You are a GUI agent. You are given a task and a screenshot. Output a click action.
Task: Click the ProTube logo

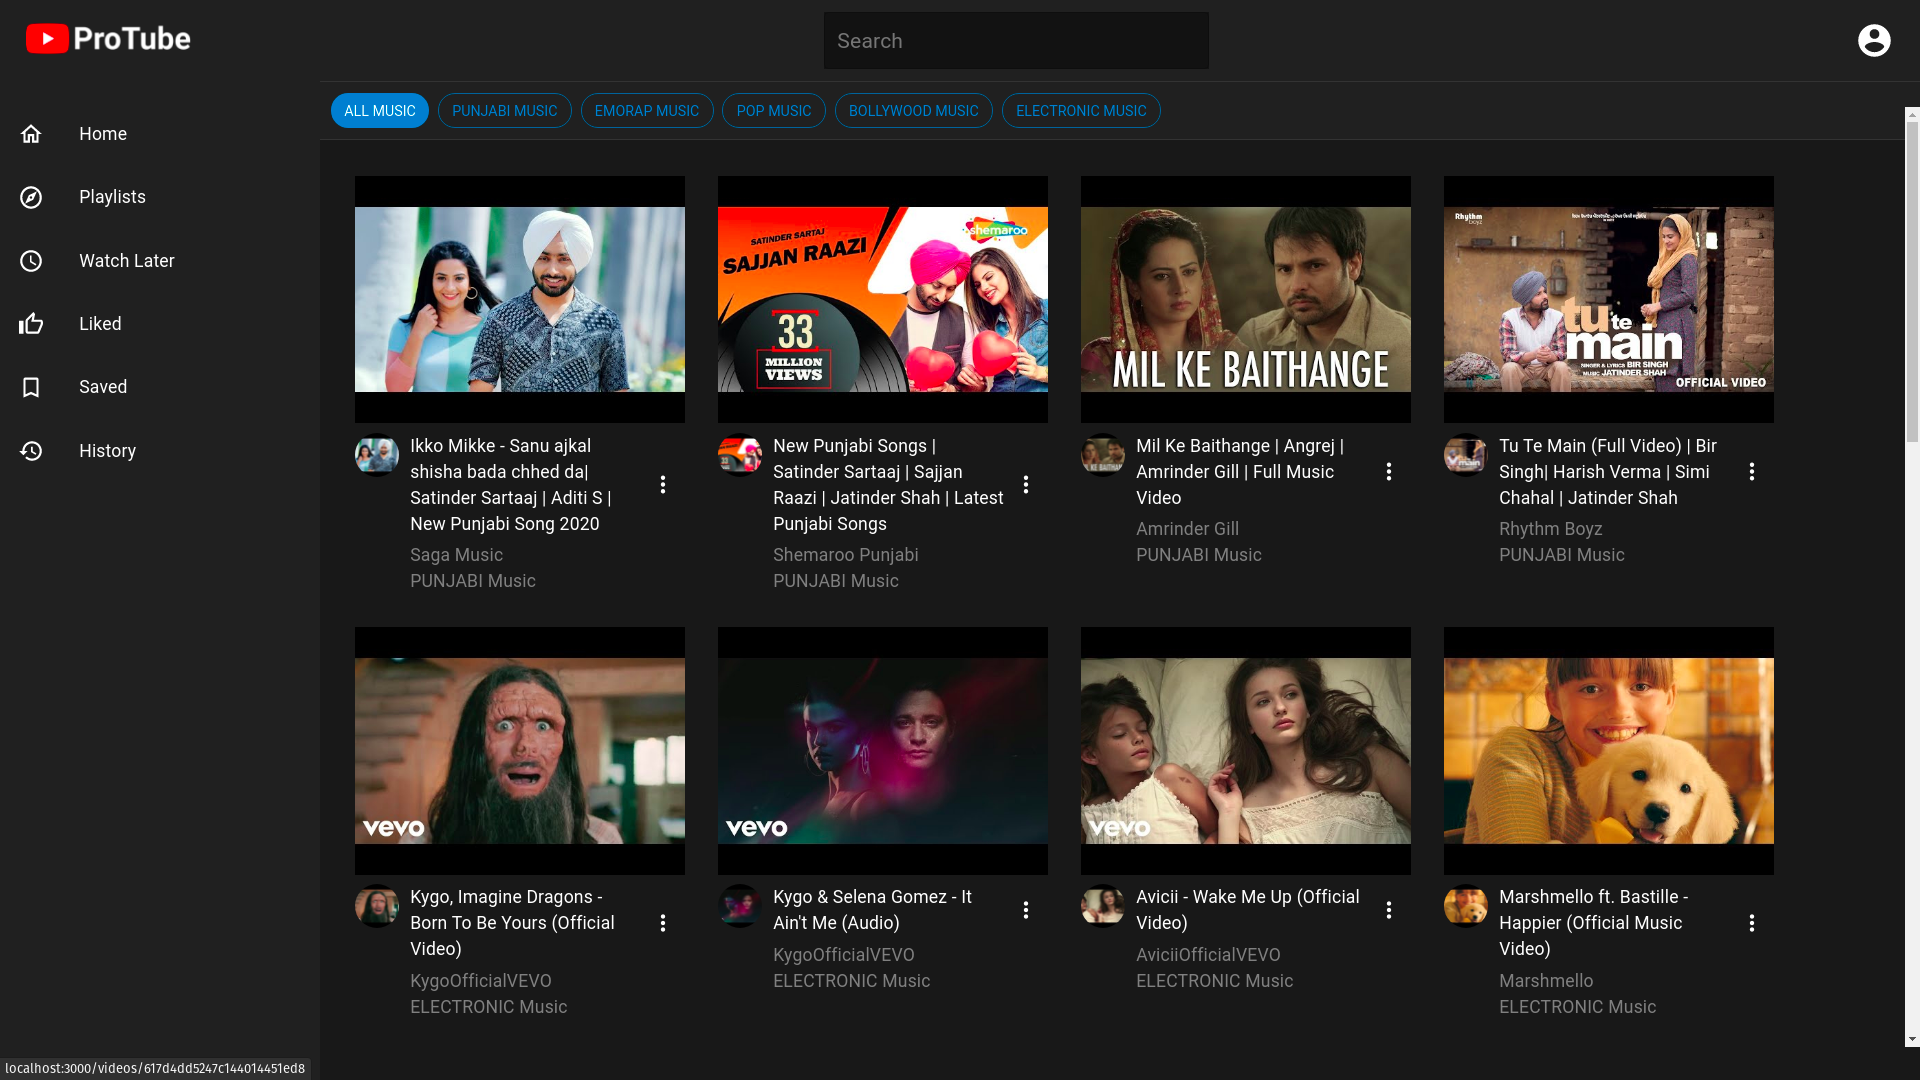point(108,39)
